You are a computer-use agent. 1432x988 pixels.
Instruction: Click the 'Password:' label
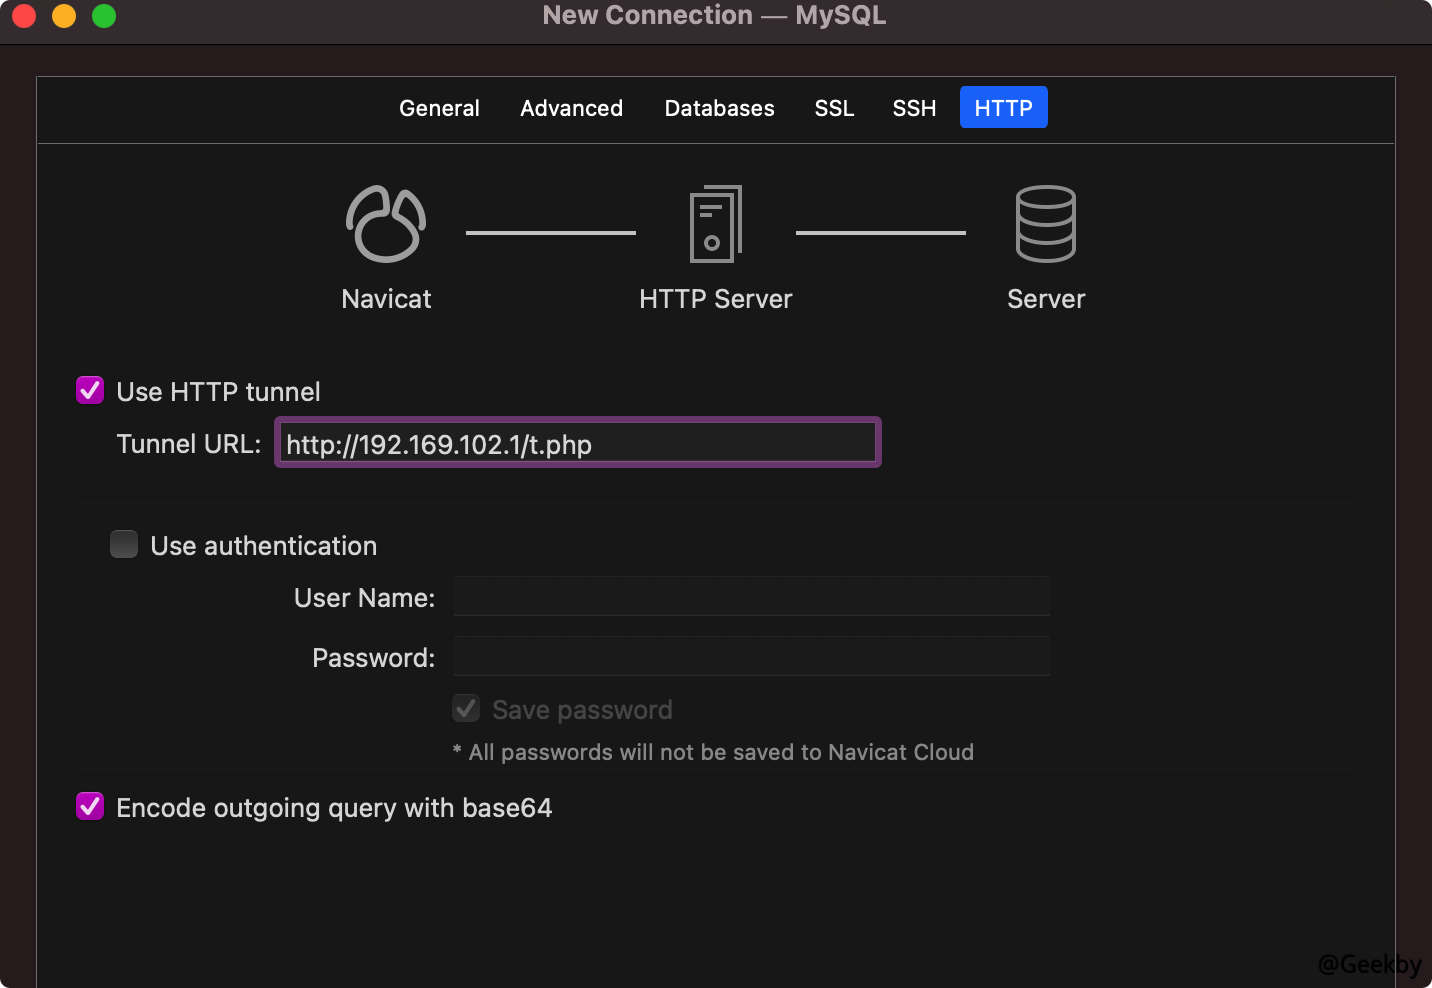coord(374,658)
